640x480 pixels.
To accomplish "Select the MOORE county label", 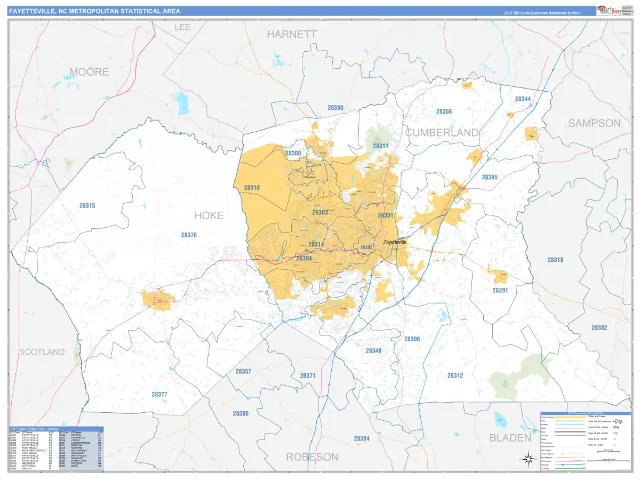I will pyautogui.click(x=89, y=72).
